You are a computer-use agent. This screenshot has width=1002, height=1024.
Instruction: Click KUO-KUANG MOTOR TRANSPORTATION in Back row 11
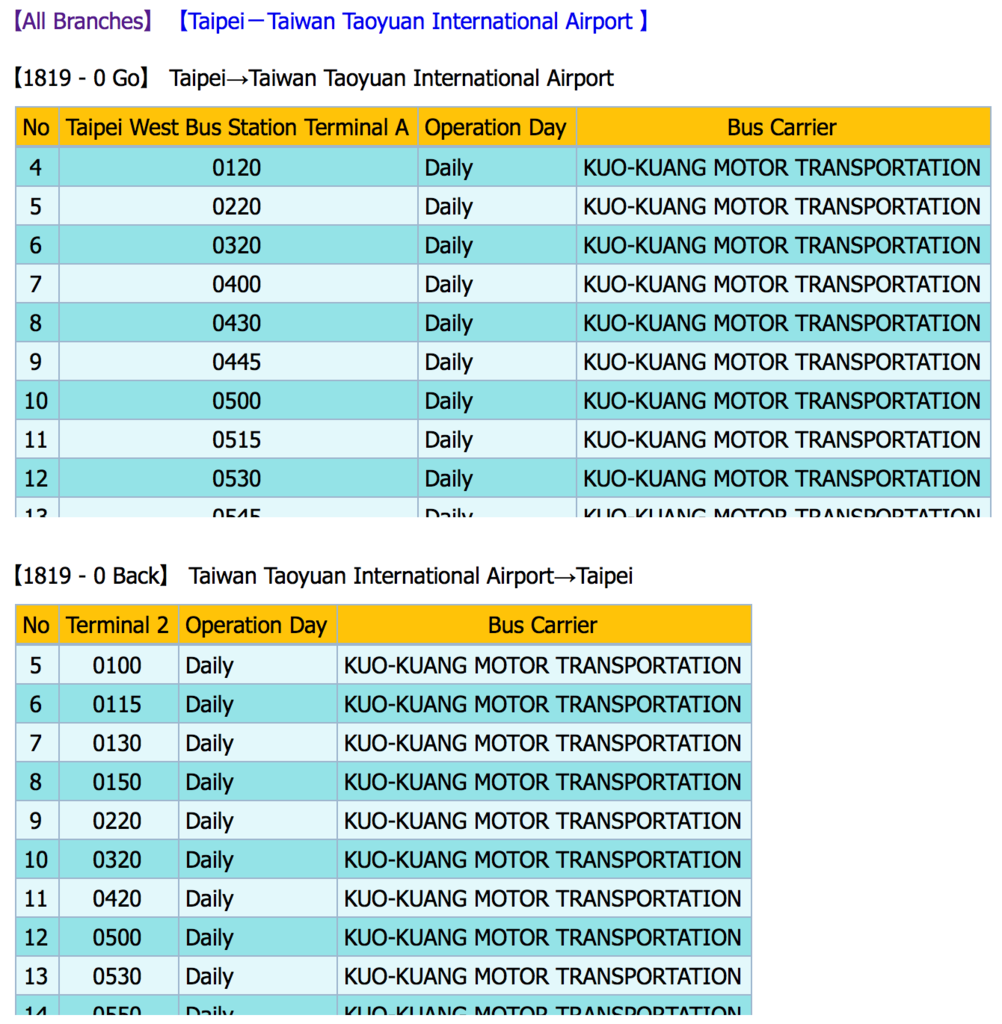pyautogui.click(x=543, y=899)
